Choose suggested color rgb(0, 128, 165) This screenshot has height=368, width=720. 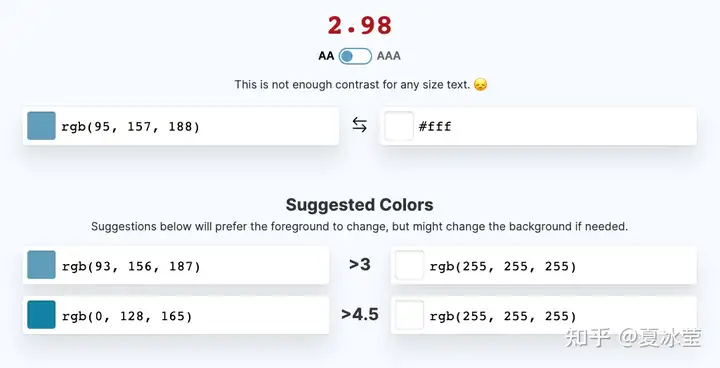pyautogui.click(x=176, y=315)
